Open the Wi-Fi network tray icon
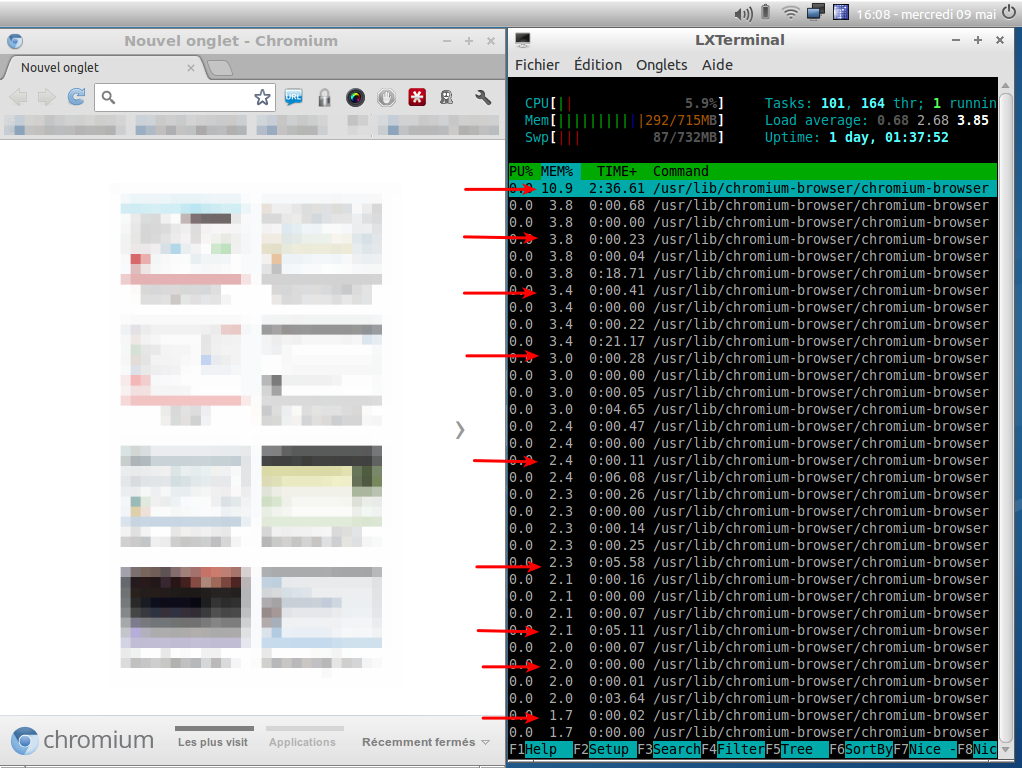 pos(791,12)
